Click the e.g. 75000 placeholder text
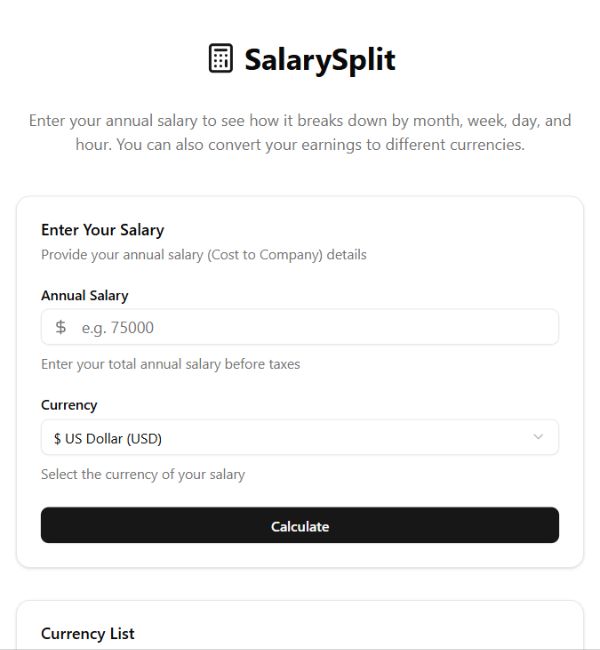 tap(117, 327)
